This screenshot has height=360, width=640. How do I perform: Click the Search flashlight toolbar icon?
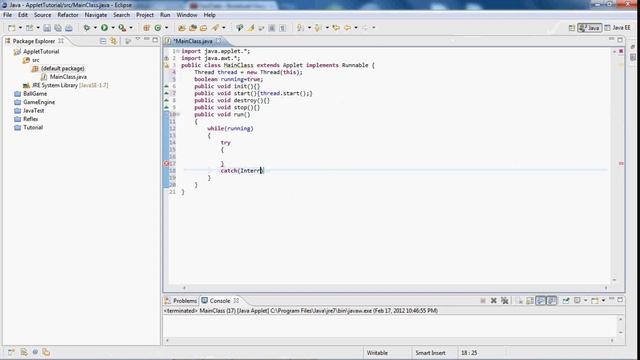click(215, 28)
